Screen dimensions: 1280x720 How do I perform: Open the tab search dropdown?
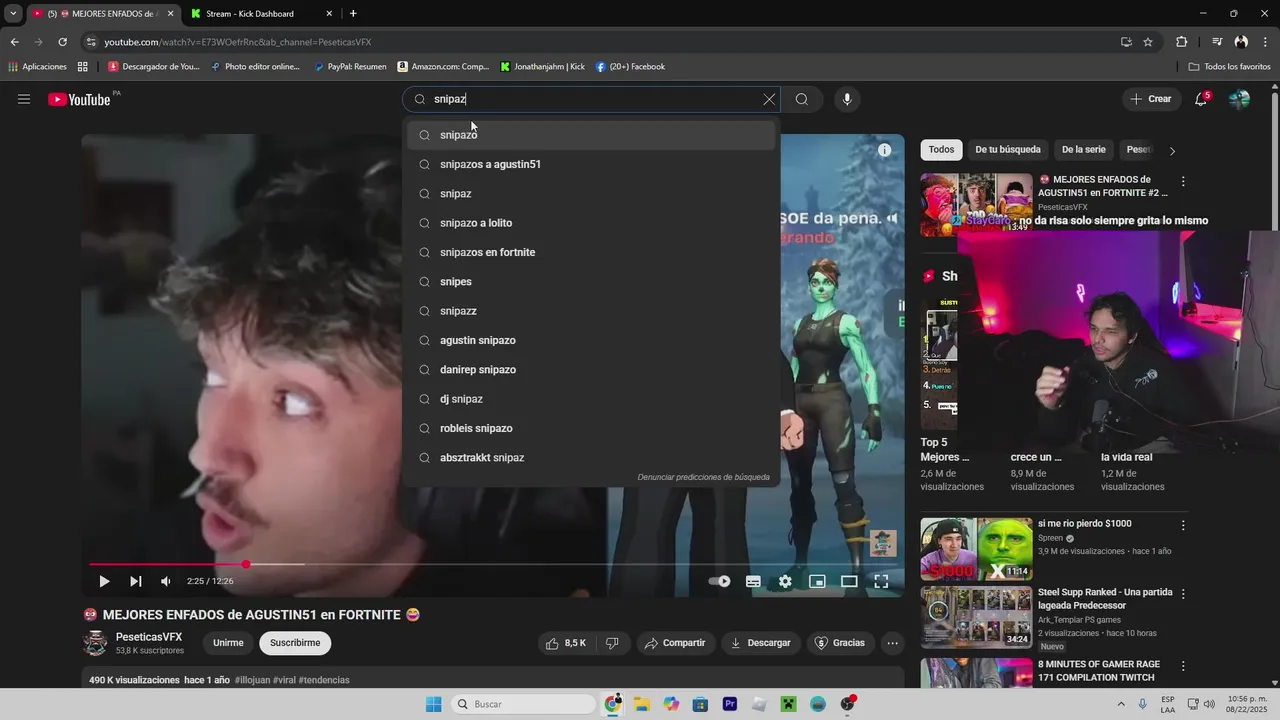pyautogui.click(x=13, y=14)
